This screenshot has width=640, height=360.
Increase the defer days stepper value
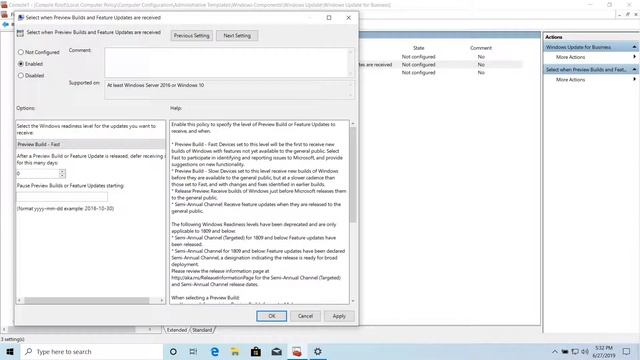click(62, 171)
